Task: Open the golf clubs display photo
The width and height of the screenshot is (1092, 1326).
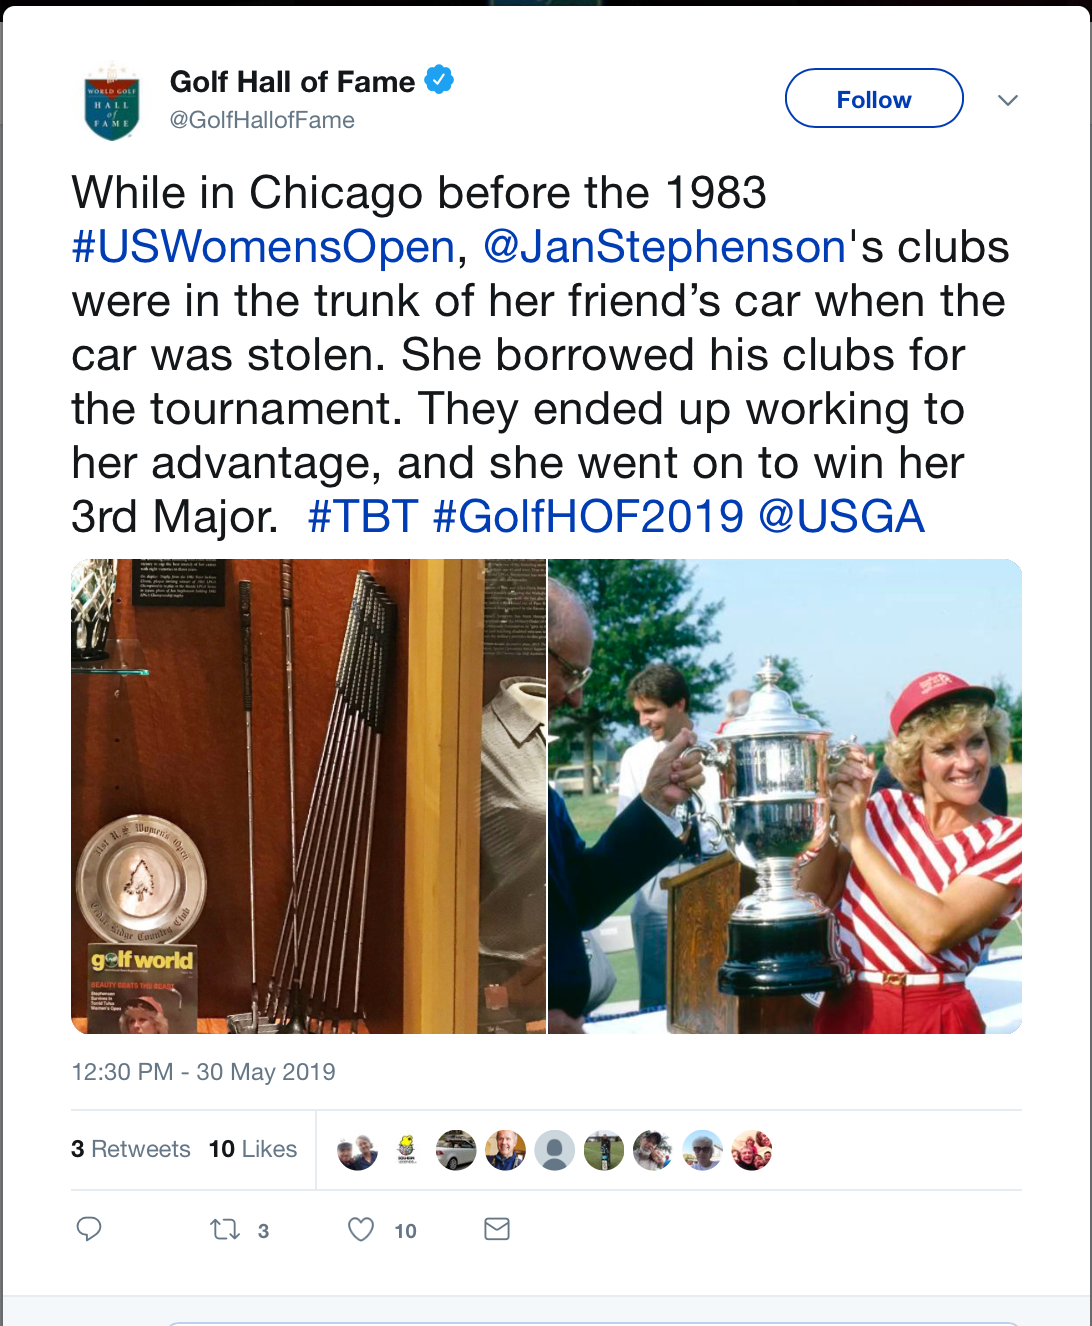Action: click(308, 796)
